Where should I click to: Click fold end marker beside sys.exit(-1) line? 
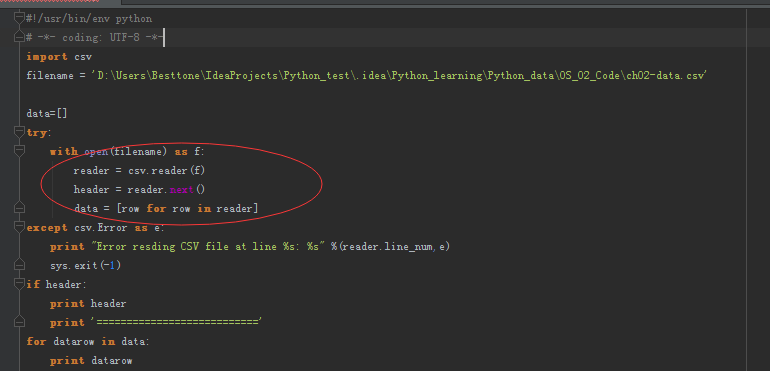pyautogui.click(x=19, y=265)
